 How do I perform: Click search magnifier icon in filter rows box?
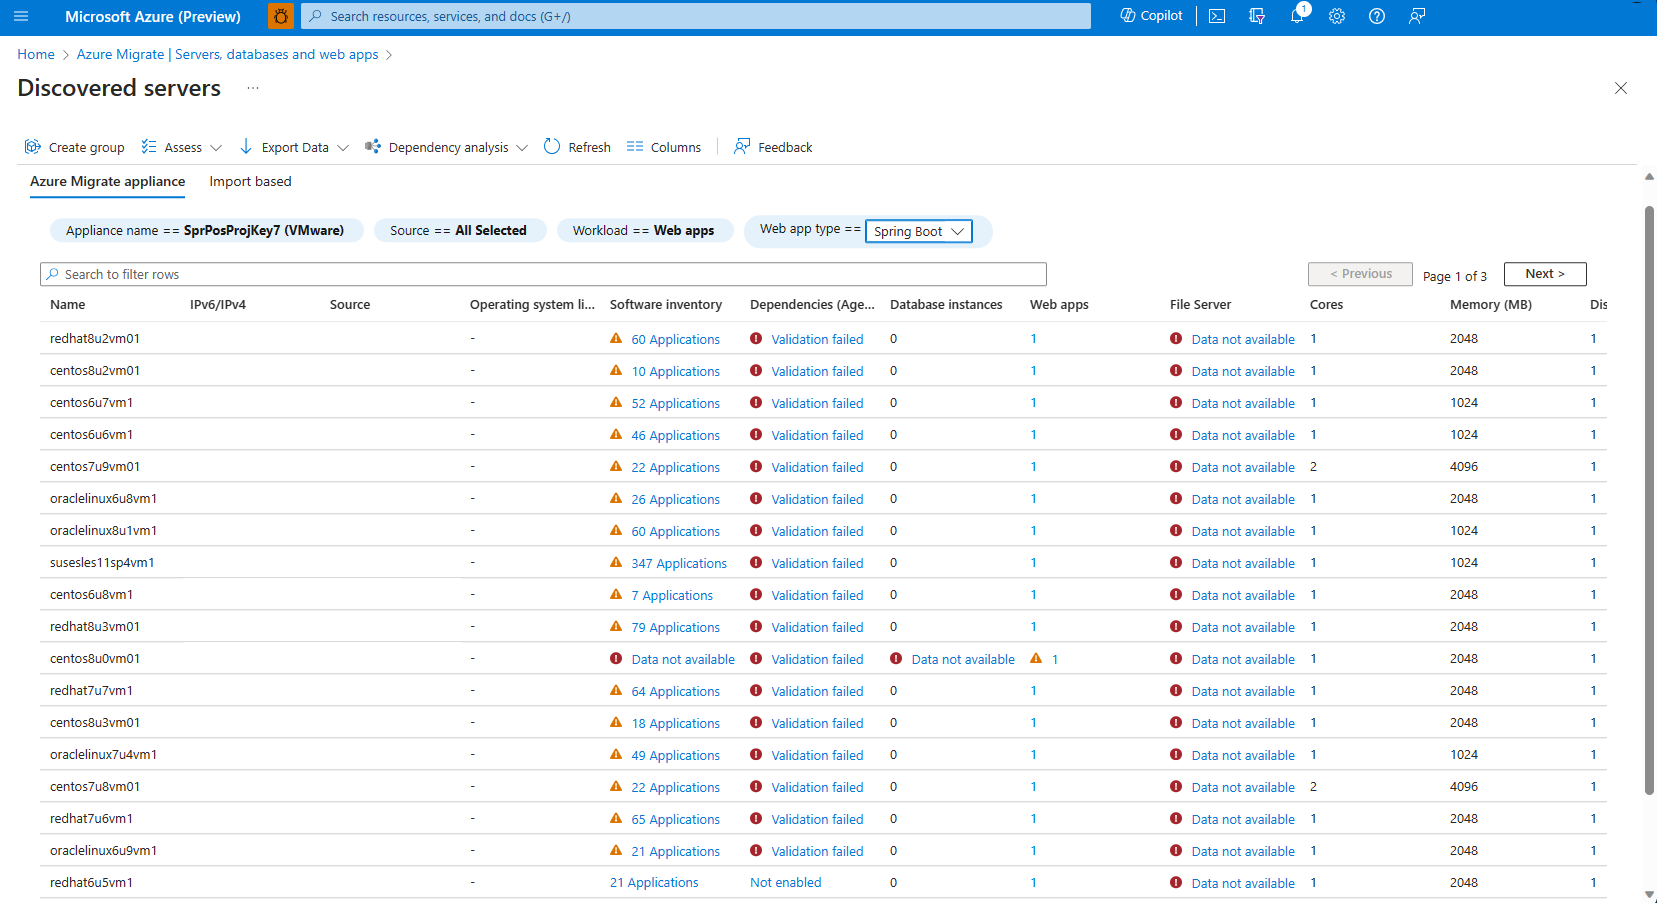[53, 274]
